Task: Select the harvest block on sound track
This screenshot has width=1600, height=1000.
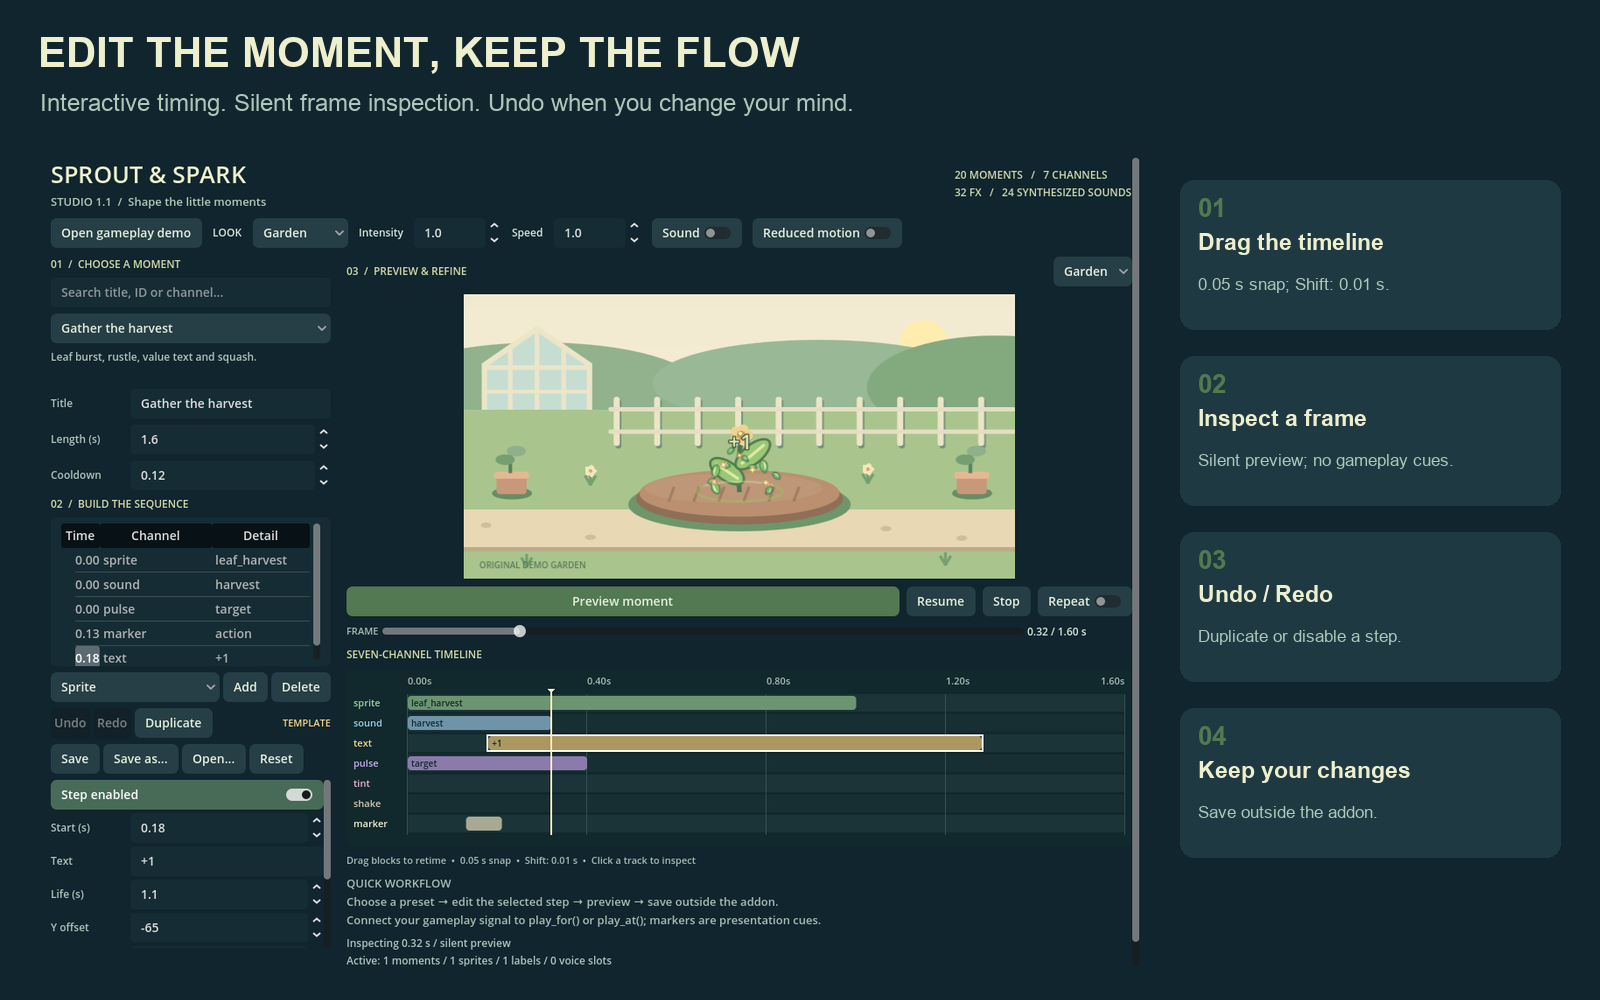Action: 479,723
